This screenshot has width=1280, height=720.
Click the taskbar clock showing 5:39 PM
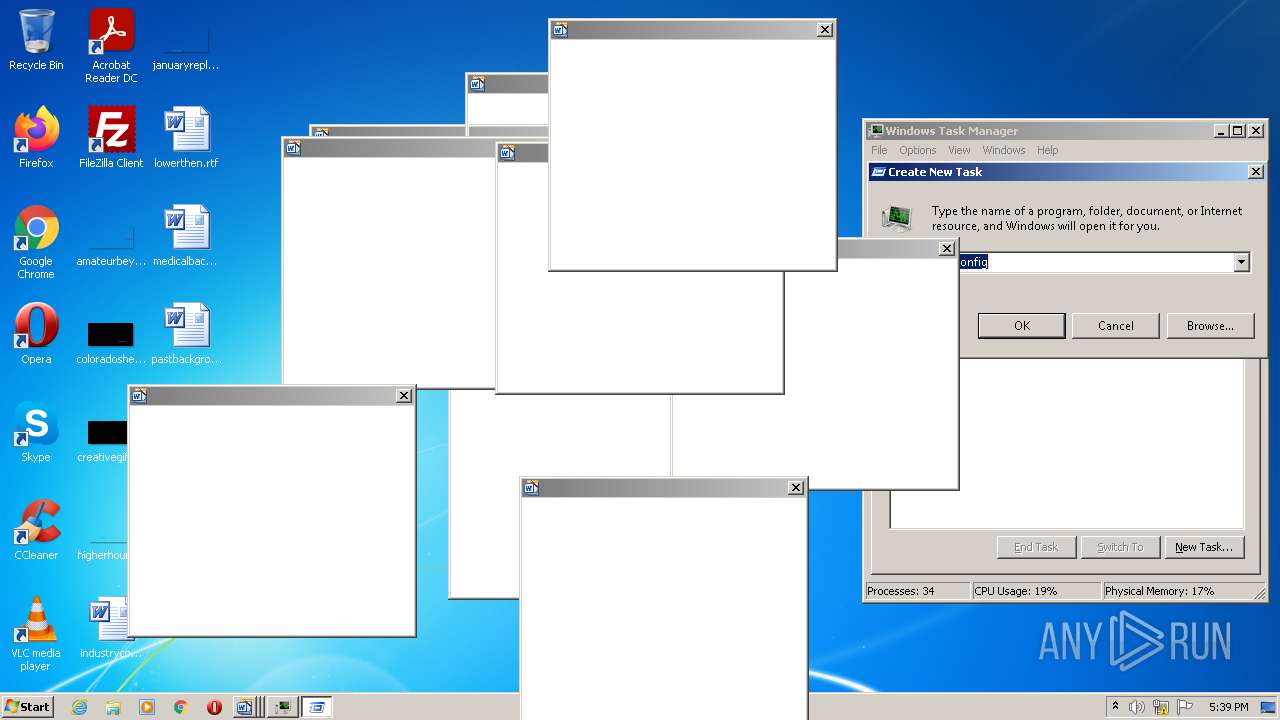pyautogui.click(x=1228, y=707)
